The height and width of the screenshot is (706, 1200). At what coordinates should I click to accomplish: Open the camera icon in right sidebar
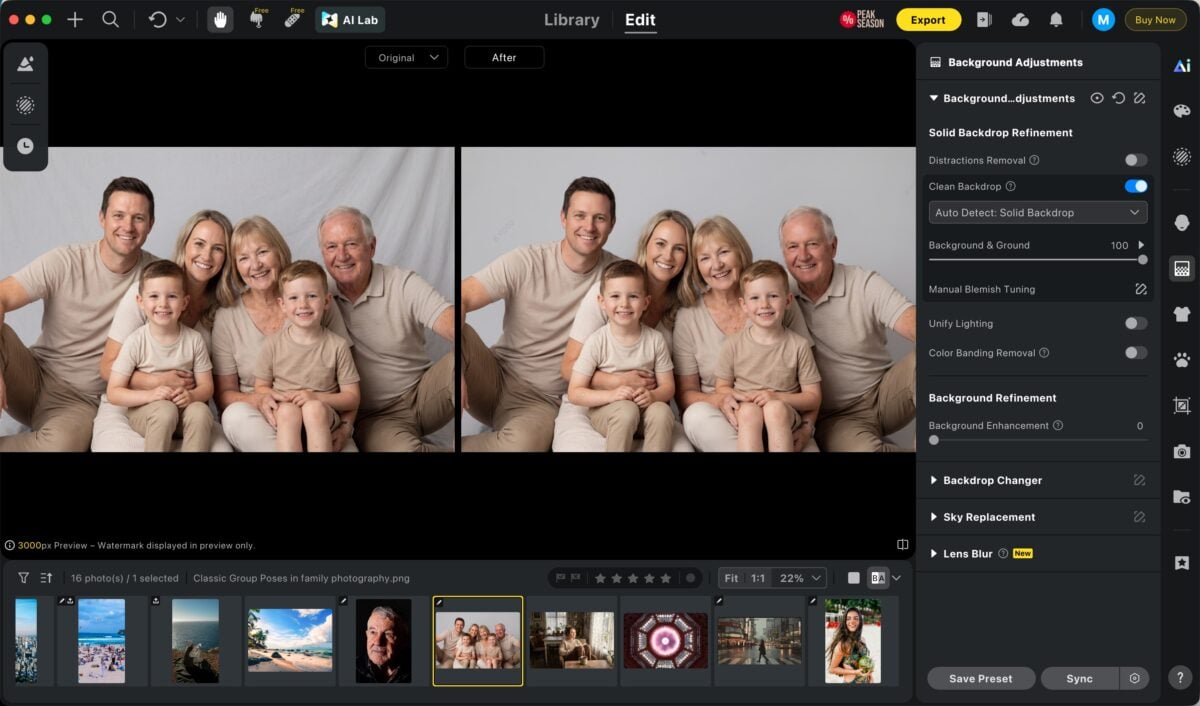point(1182,451)
